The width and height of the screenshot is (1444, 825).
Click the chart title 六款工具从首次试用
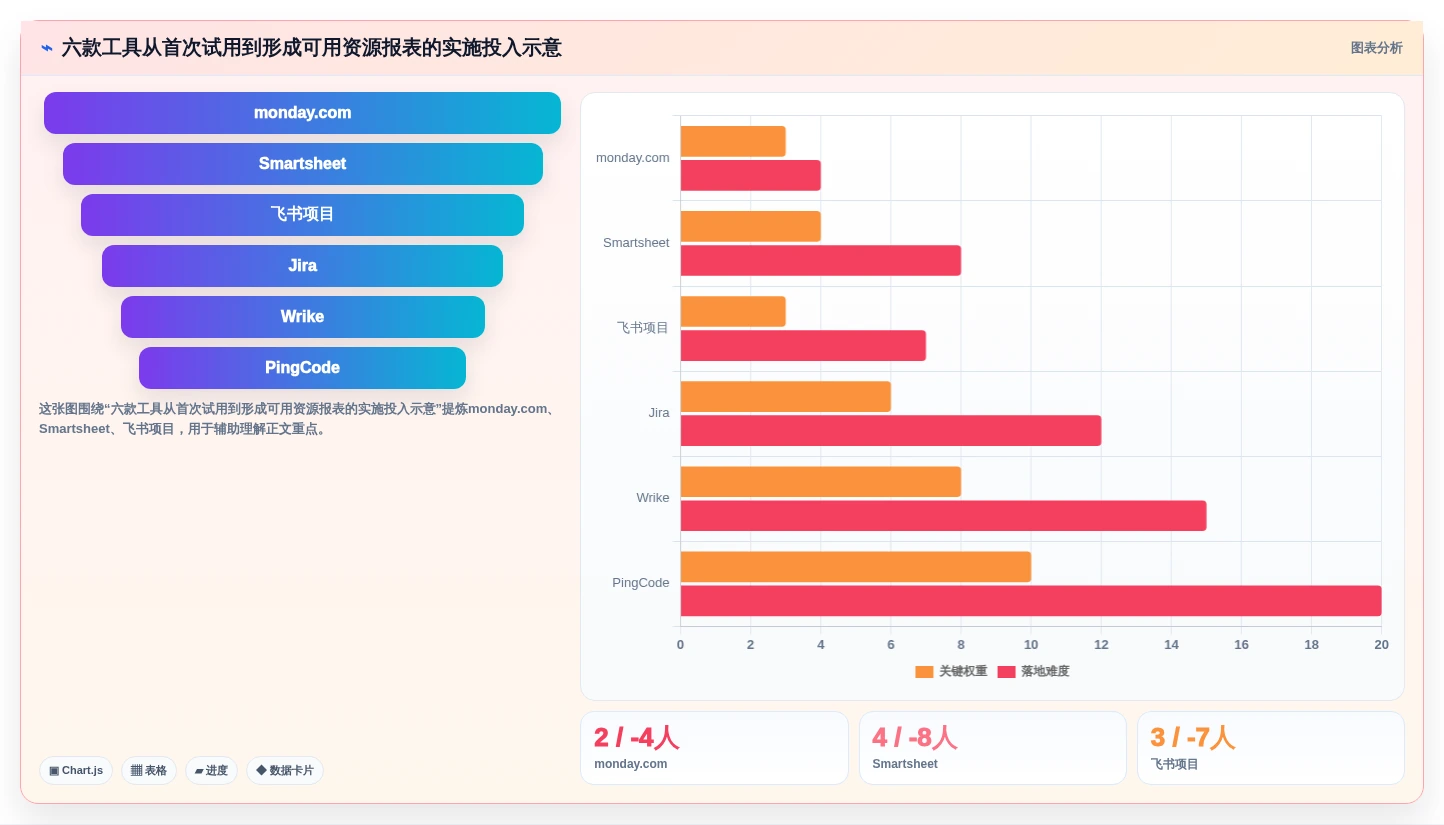point(312,48)
